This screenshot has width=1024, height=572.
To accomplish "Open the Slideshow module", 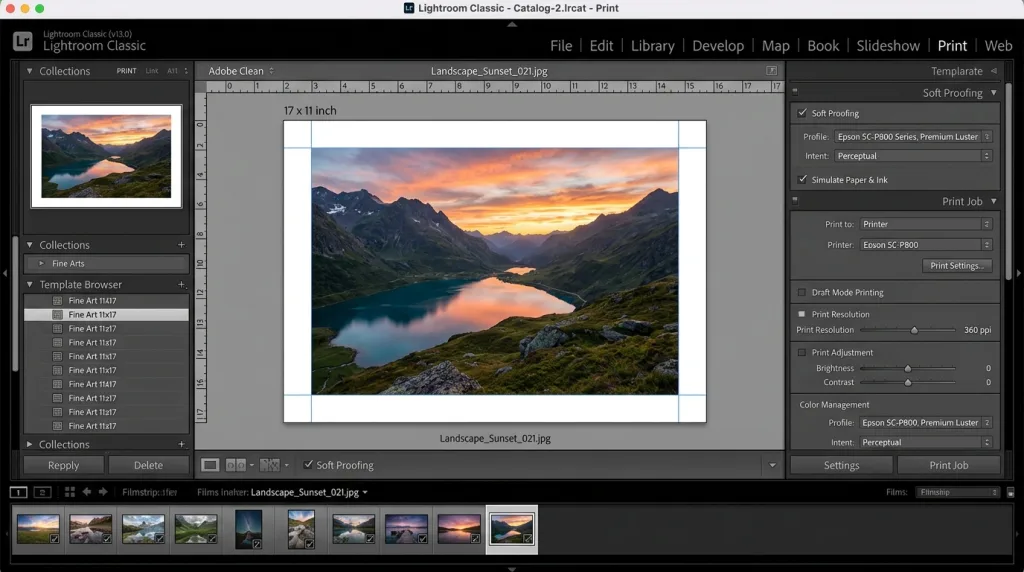I will (888, 46).
